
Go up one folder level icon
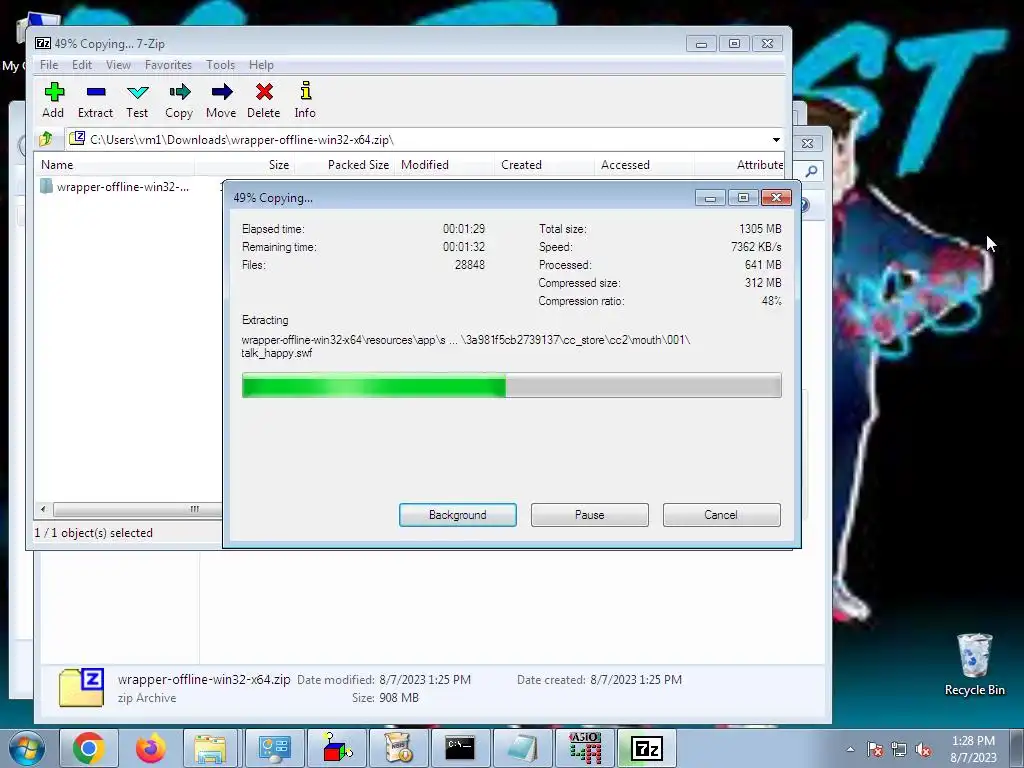click(46, 139)
